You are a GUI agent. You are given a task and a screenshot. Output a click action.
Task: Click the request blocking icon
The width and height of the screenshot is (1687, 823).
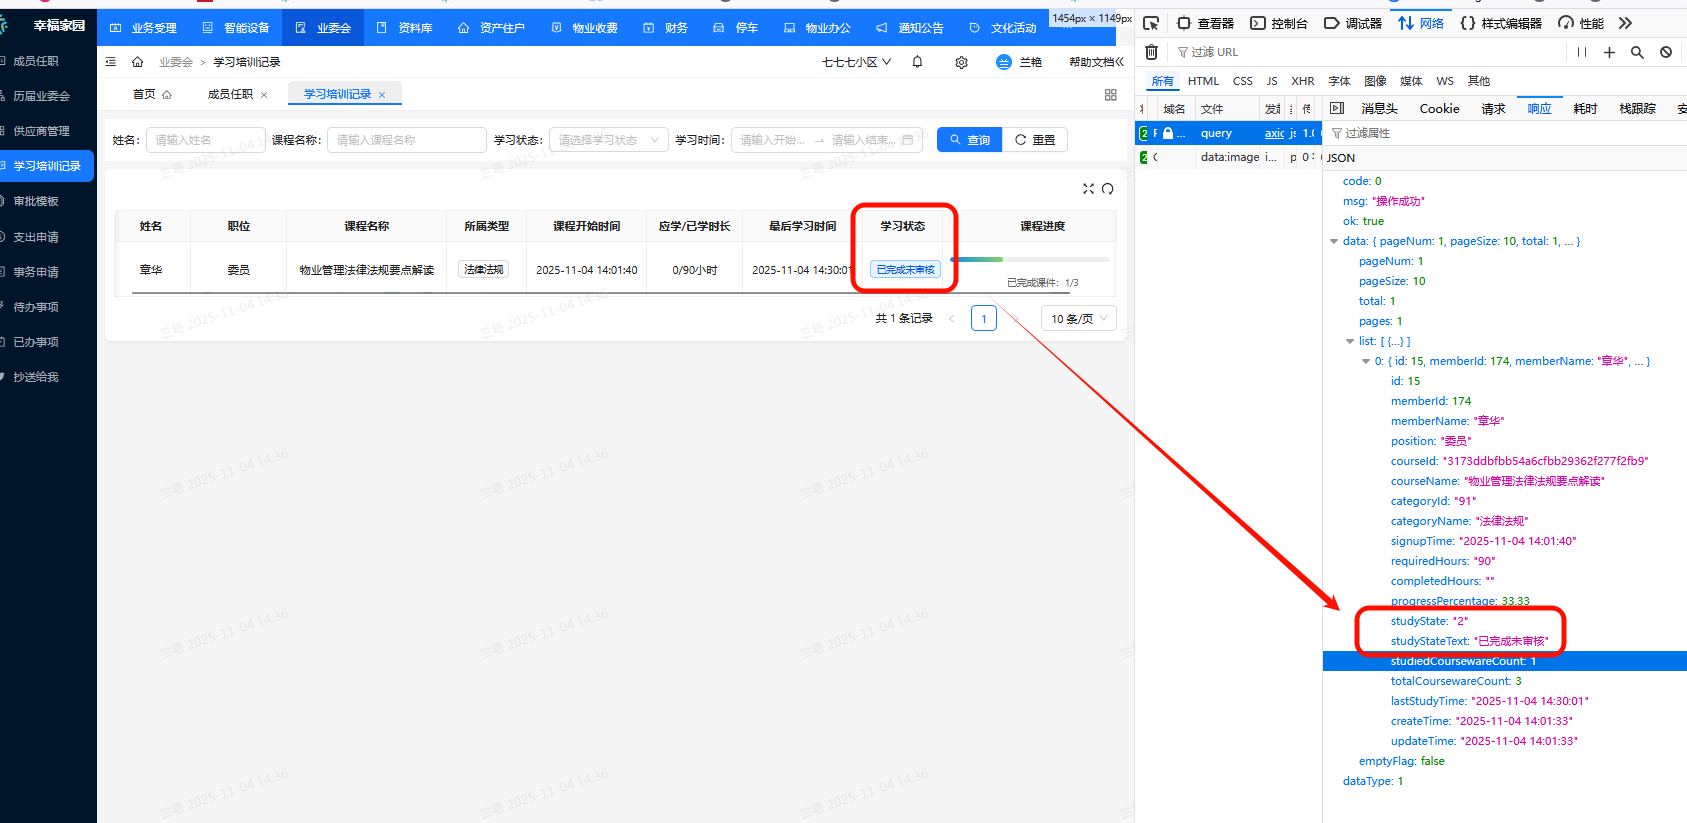1666,52
